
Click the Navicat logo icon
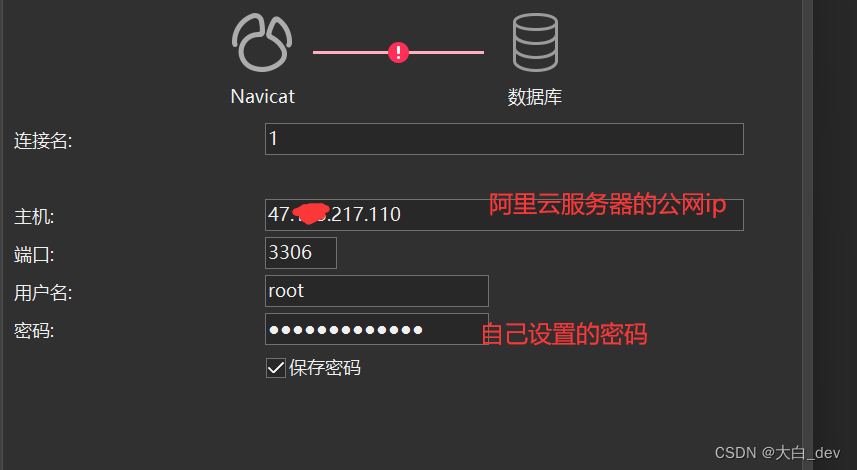[262, 43]
